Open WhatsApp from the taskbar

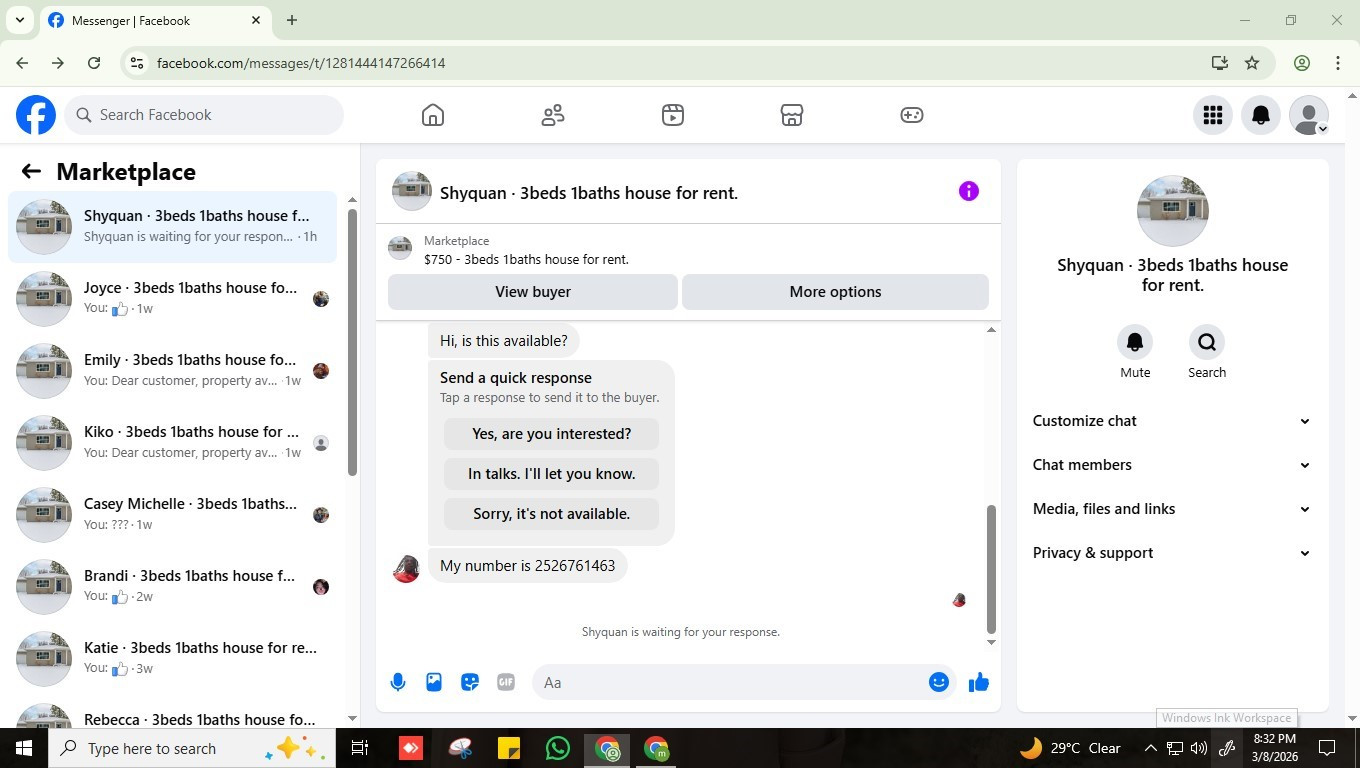click(x=558, y=748)
